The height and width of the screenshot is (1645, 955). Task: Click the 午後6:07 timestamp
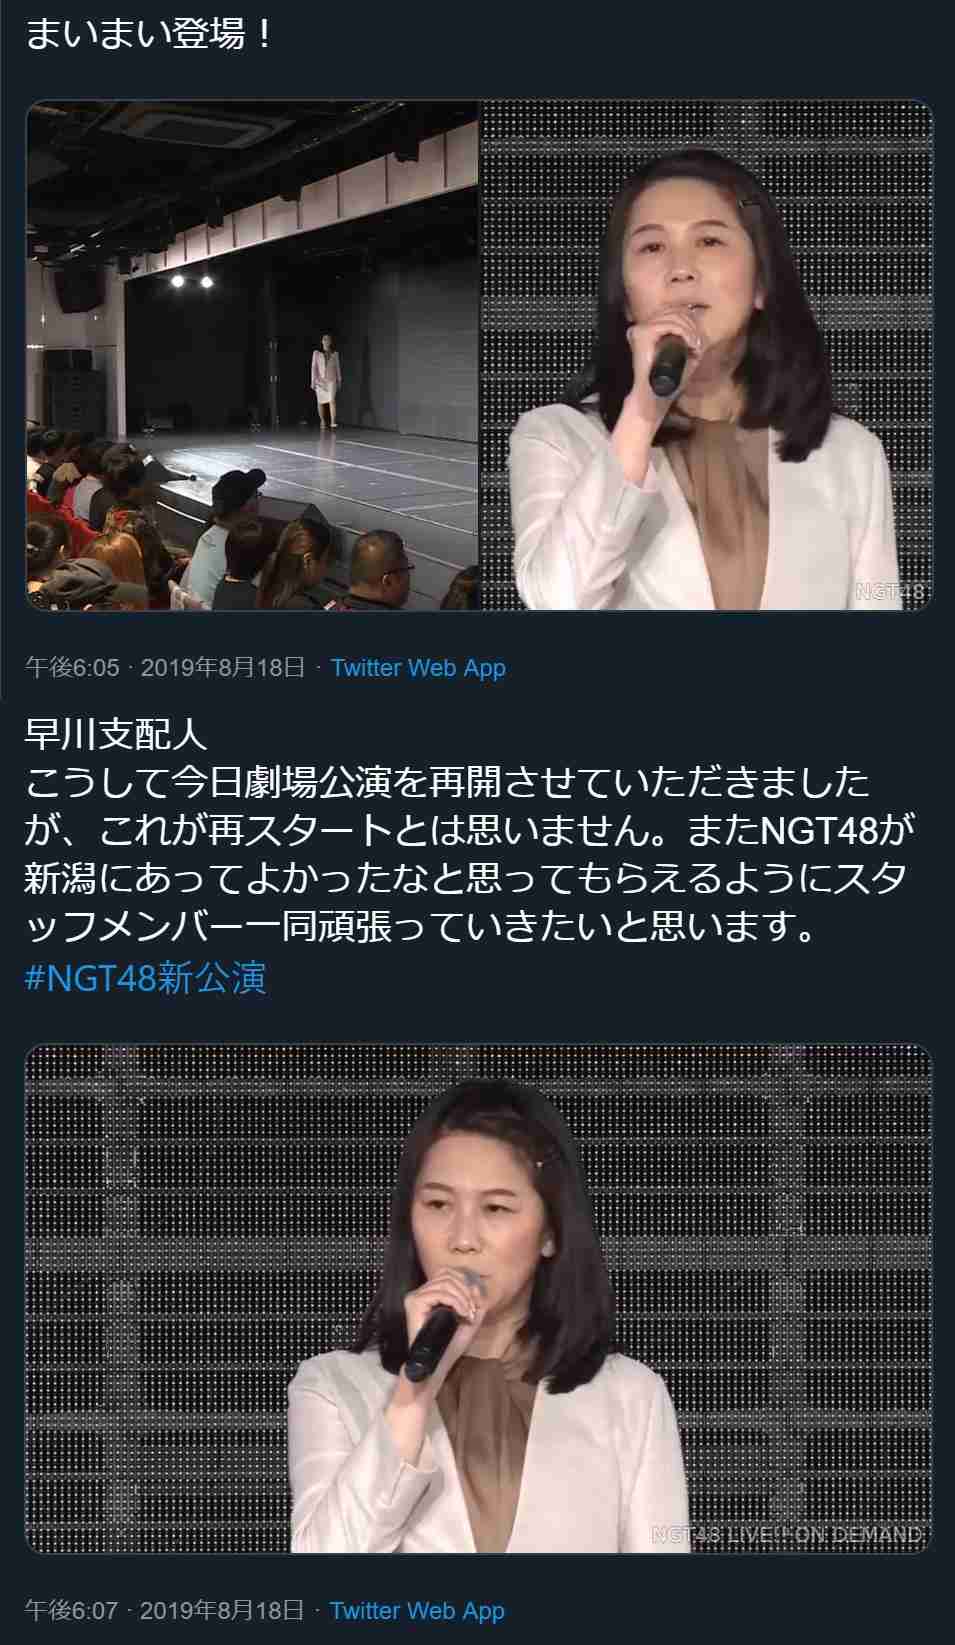tap(71, 1611)
